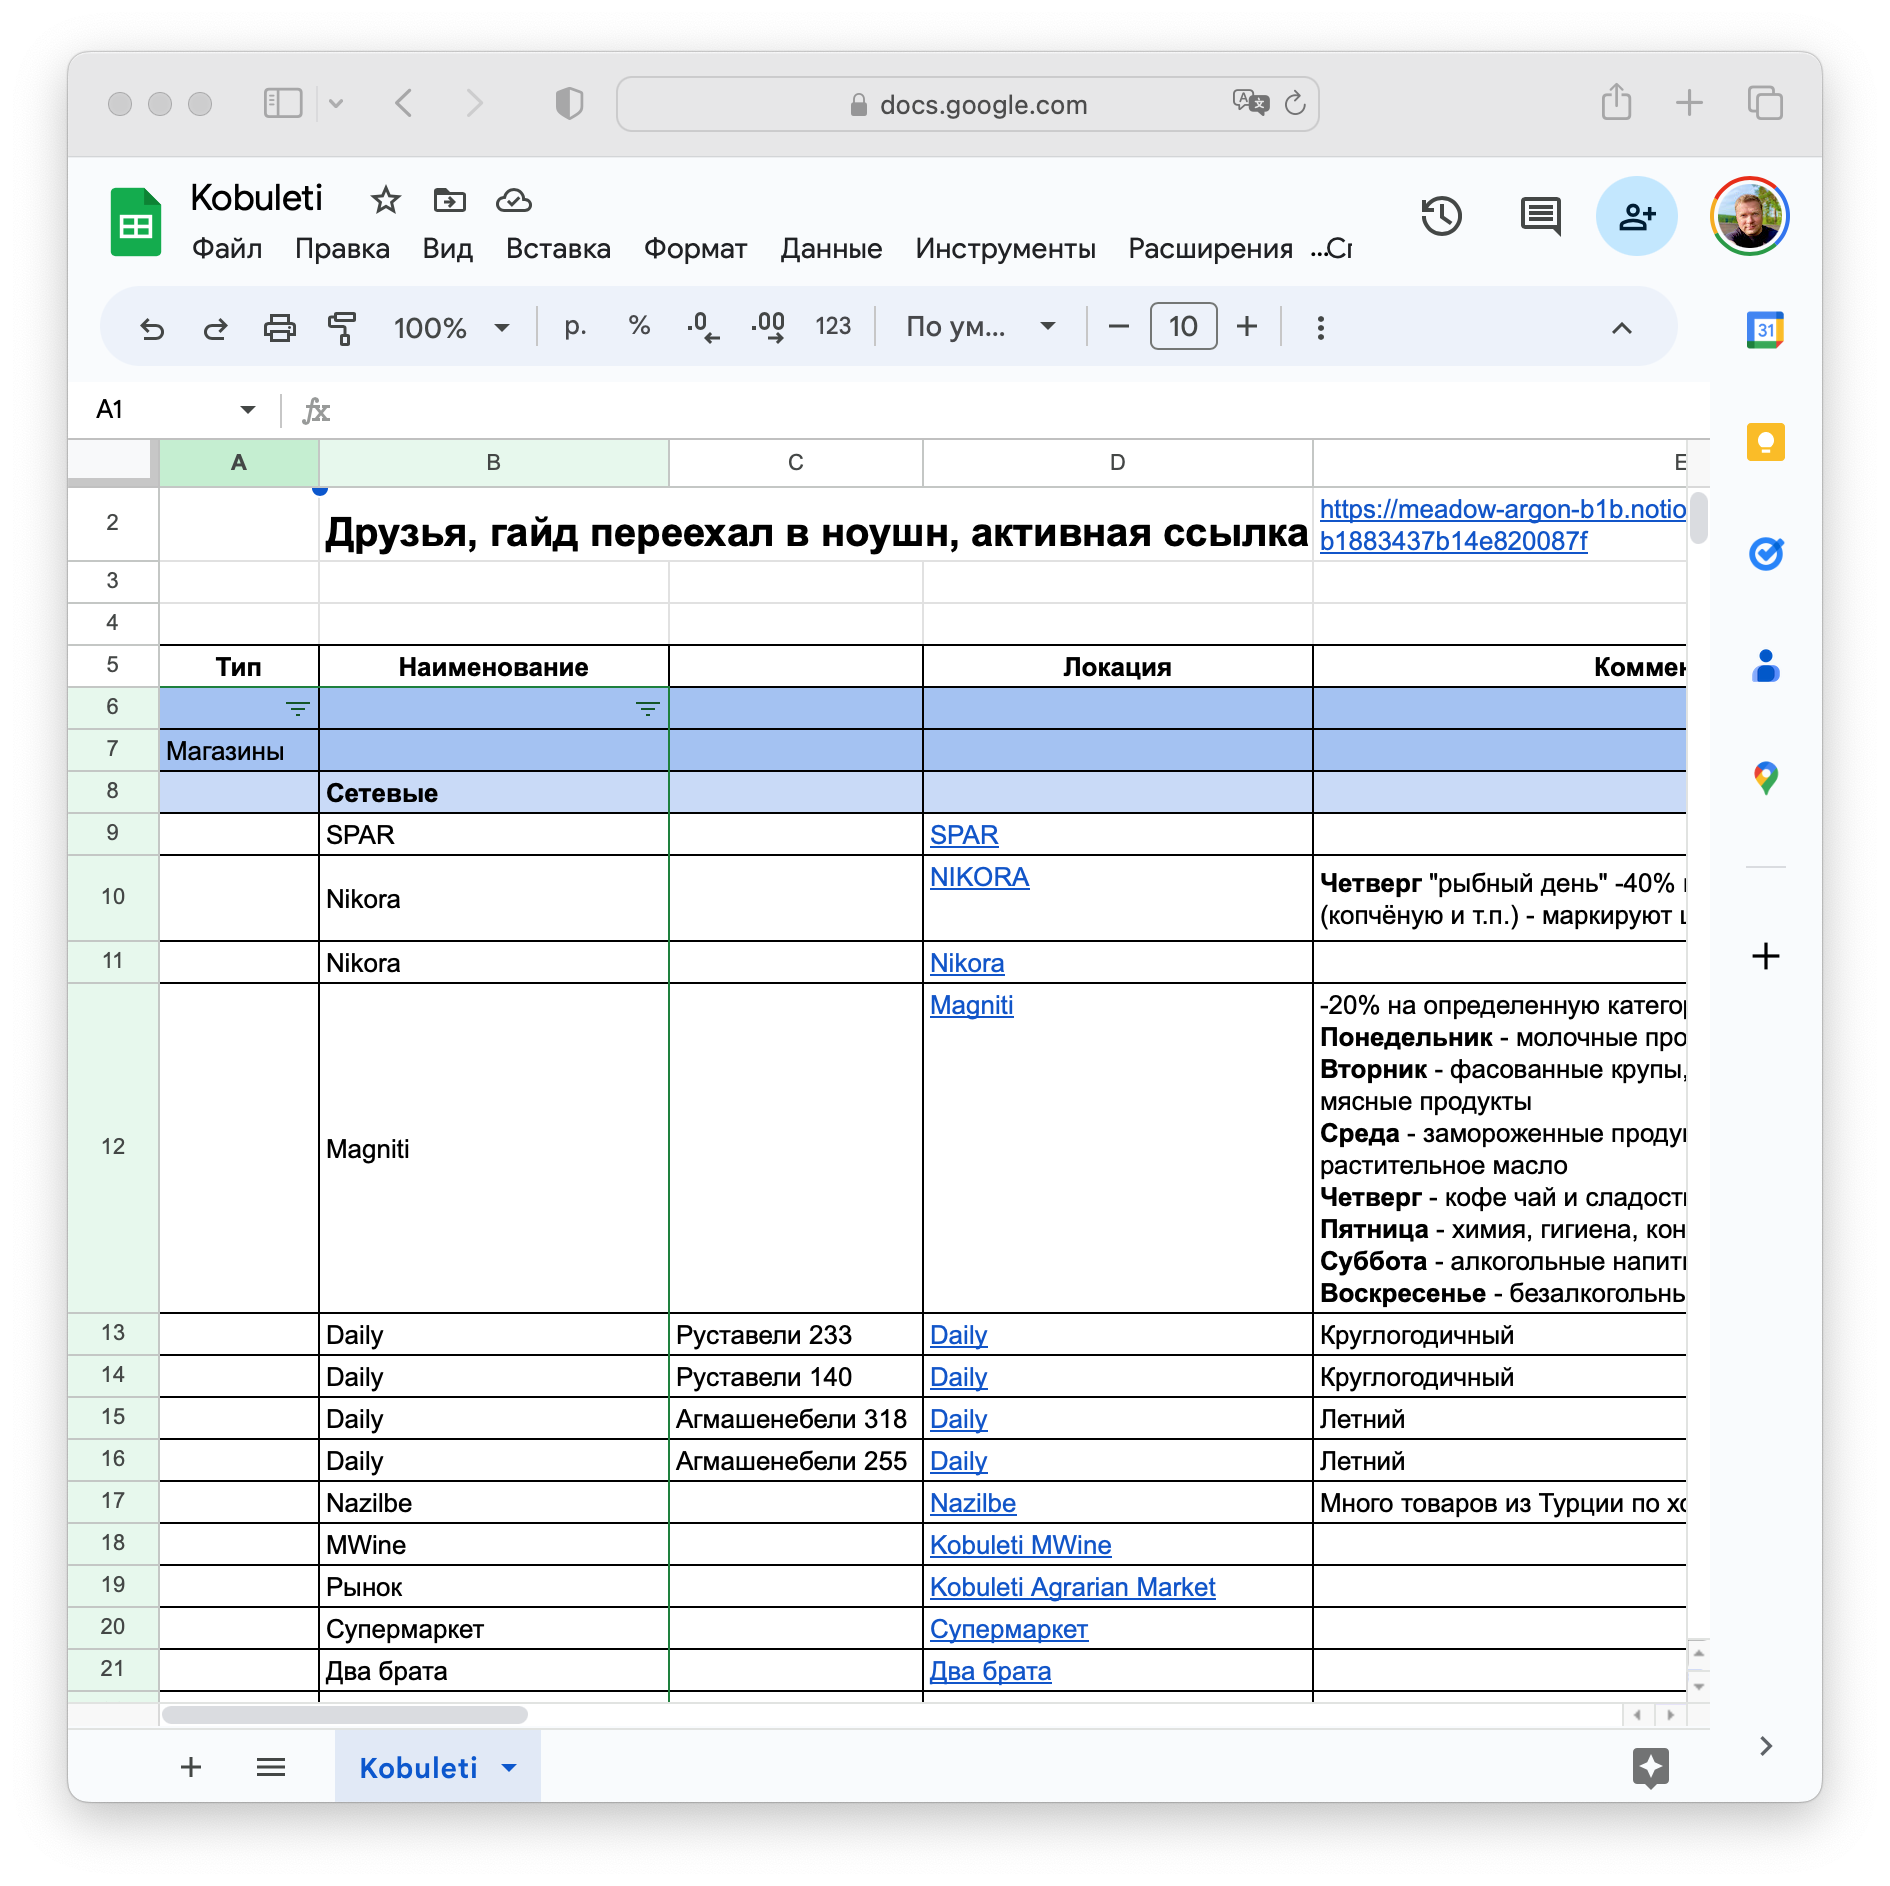Open Google Calendar side panel
Viewport: 1890px width, 1886px height.
[x=1766, y=329]
